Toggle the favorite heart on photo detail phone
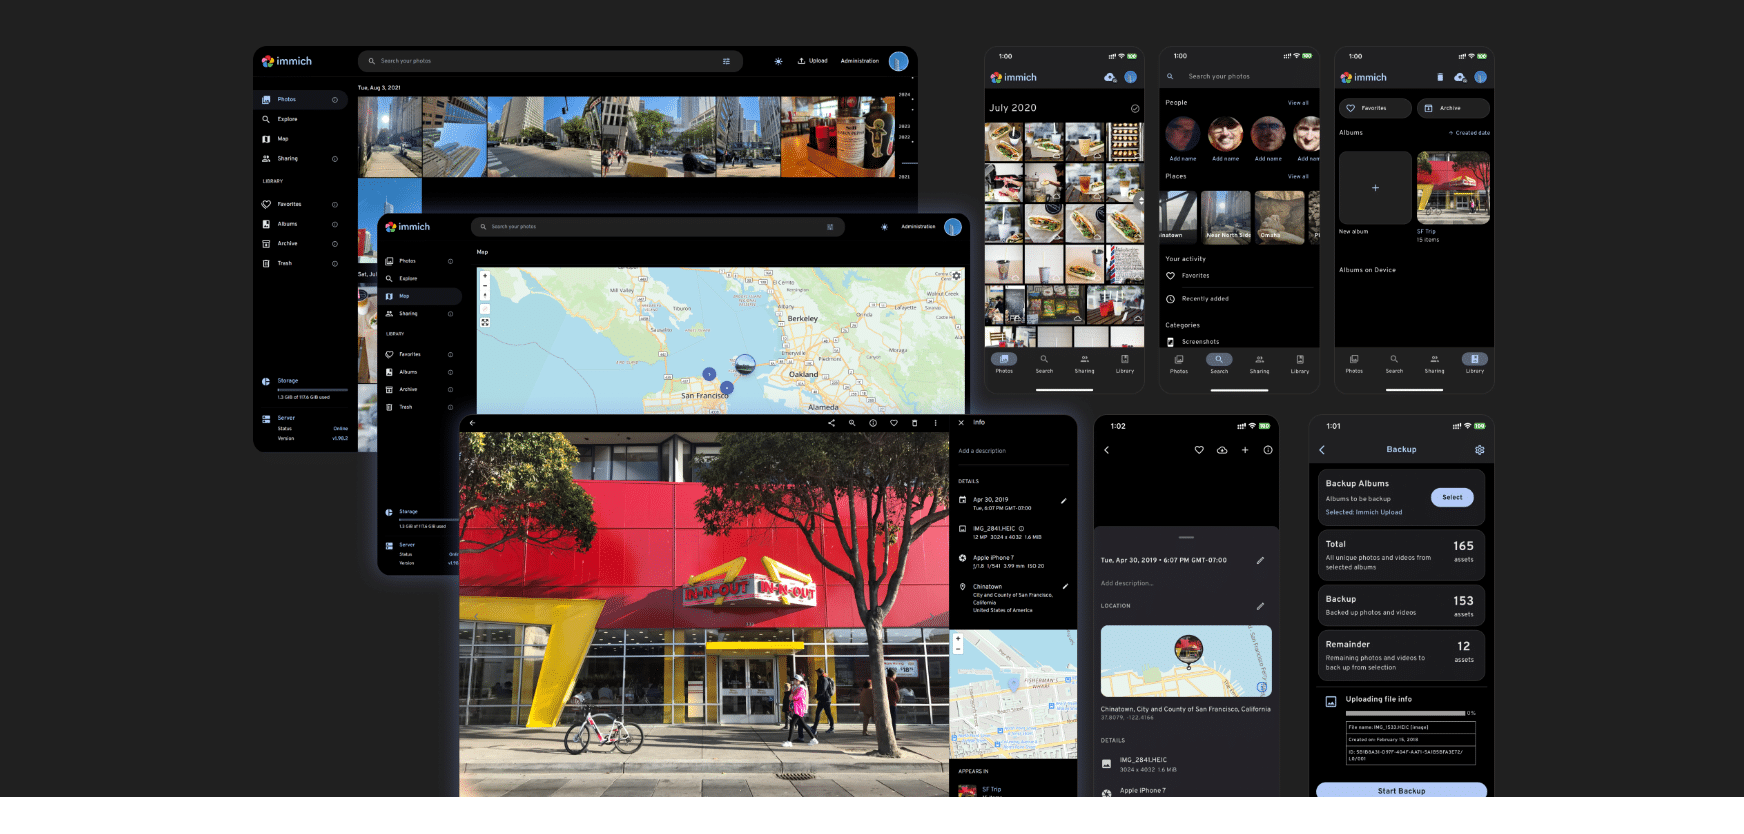1744x834 pixels. (x=1199, y=450)
